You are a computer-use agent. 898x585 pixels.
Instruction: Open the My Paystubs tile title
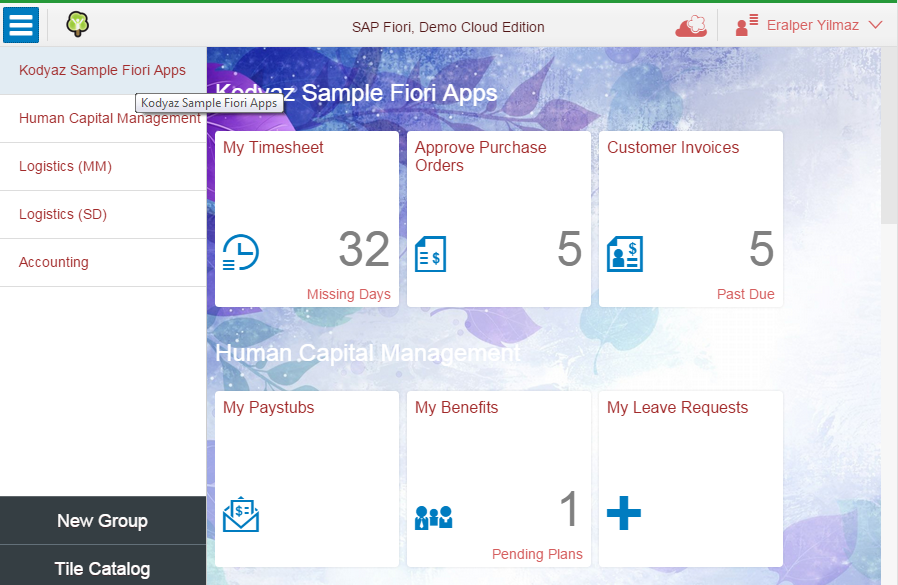pos(269,408)
